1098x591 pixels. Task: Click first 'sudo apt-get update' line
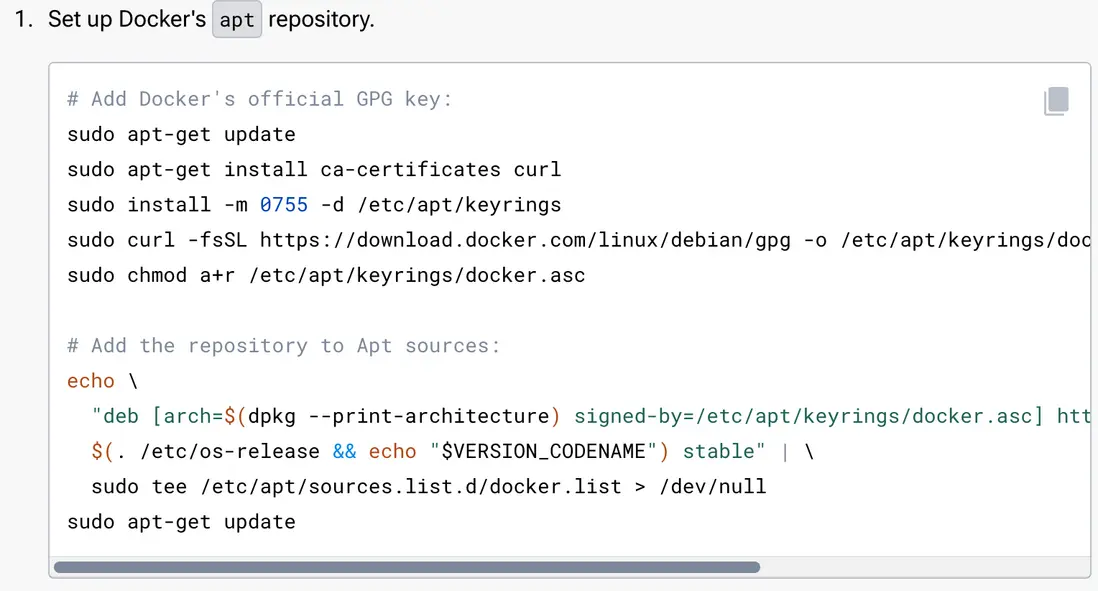(x=181, y=134)
